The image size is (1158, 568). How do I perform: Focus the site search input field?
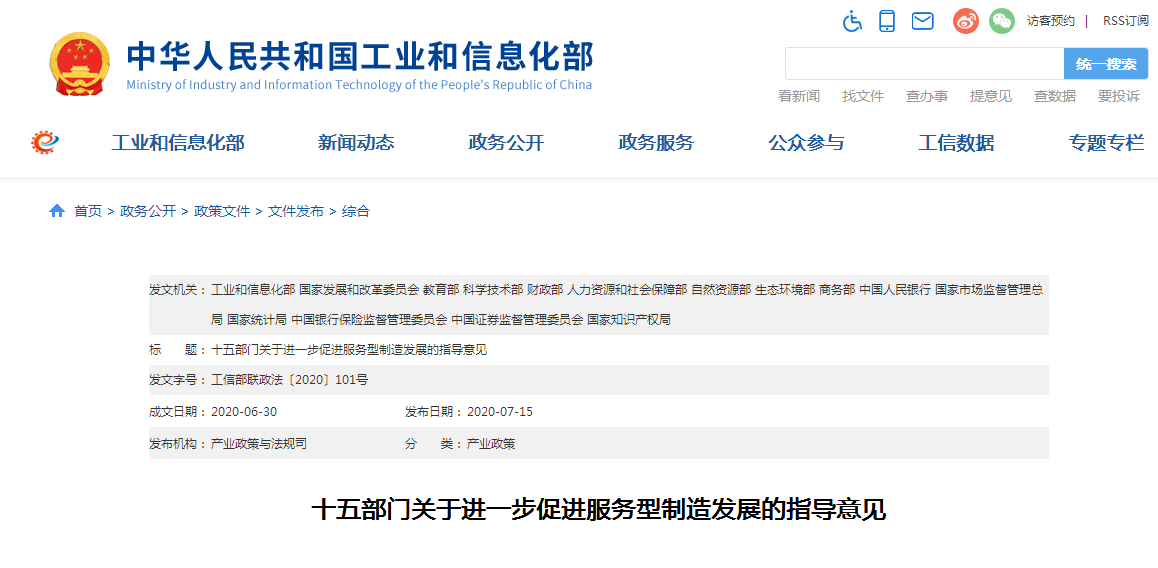[x=924, y=64]
